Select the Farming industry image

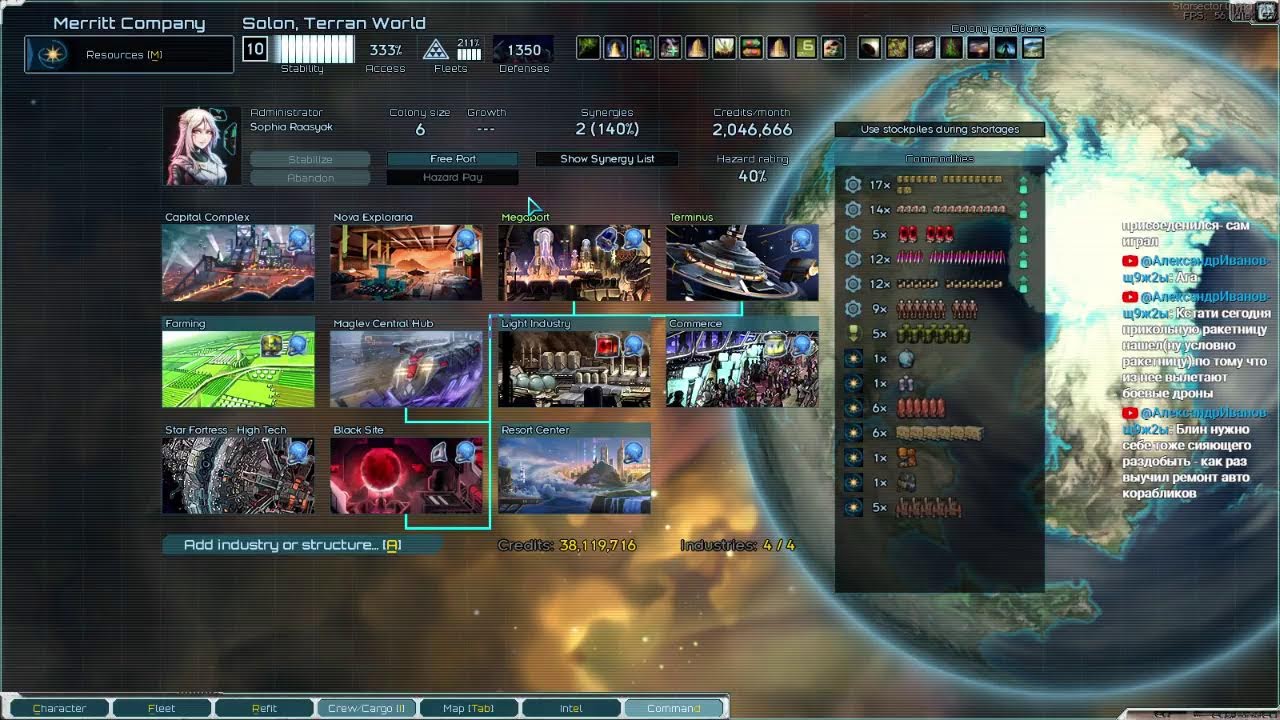point(238,369)
